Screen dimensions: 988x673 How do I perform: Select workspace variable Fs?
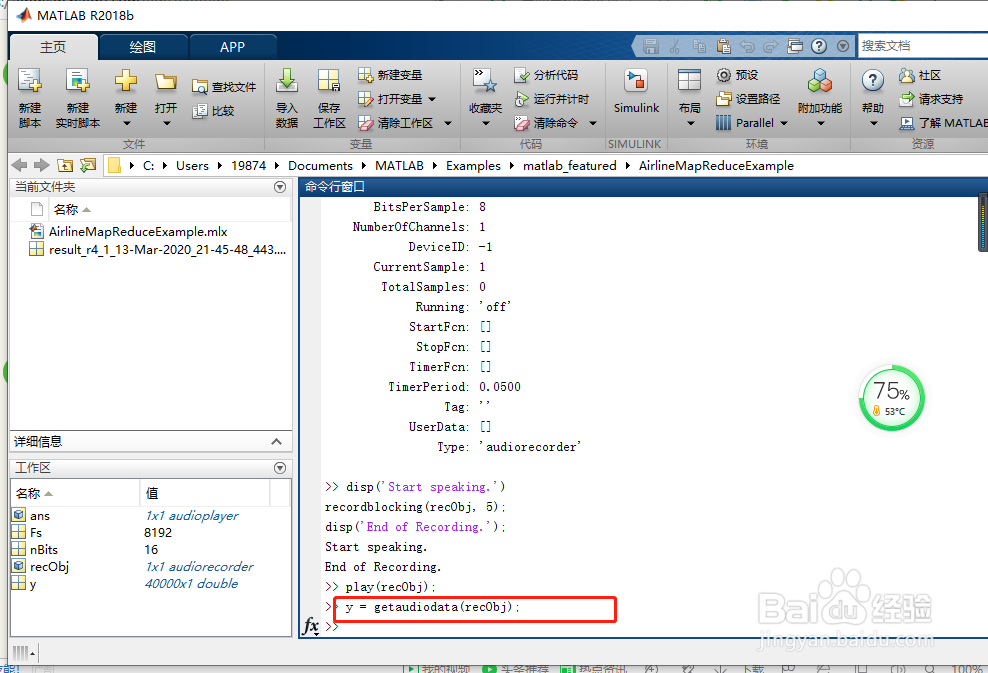click(35, 532)
